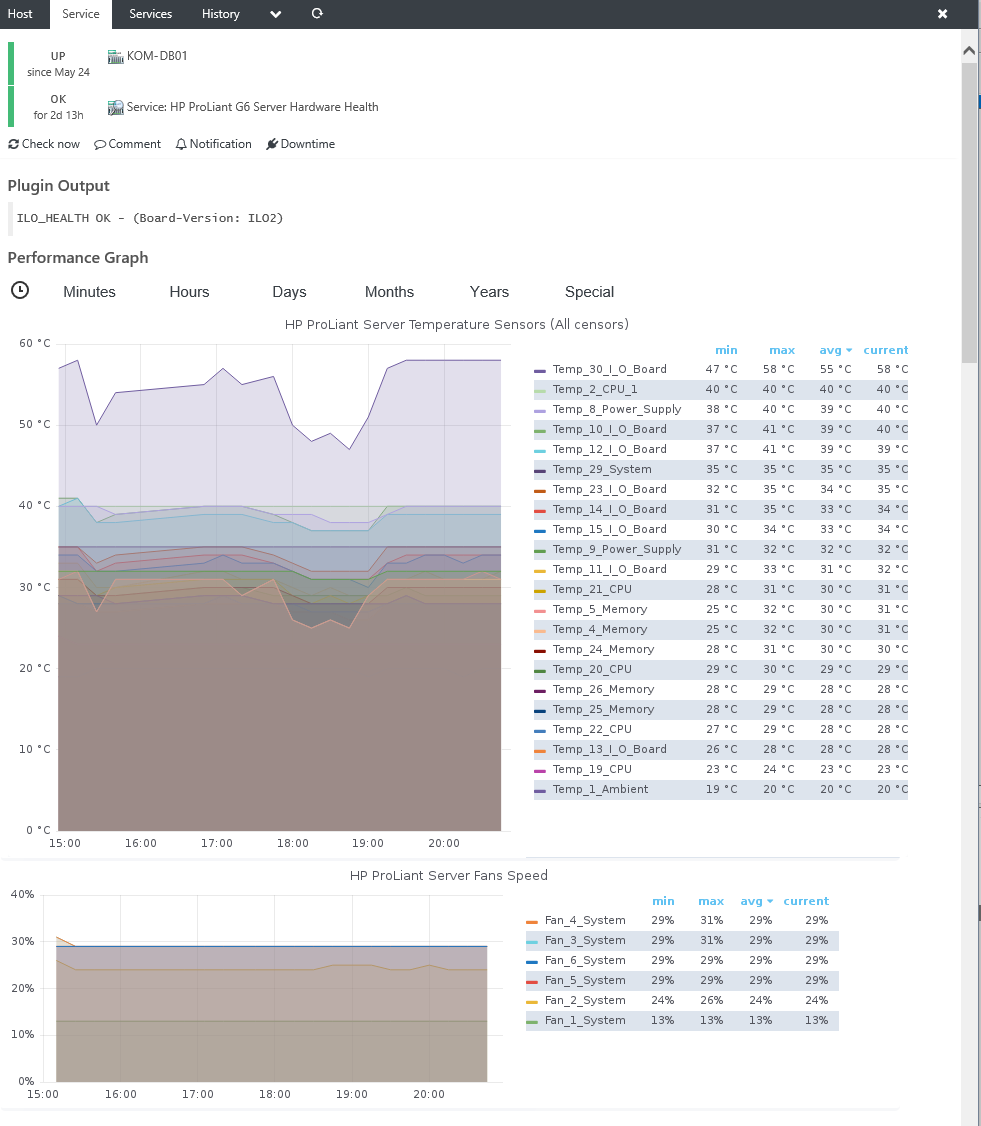Image resolution: width=981 pixels, height=1126 pixels.
Task: Click the server icon next to KOM-DB01
Action: tap(115, 56)
